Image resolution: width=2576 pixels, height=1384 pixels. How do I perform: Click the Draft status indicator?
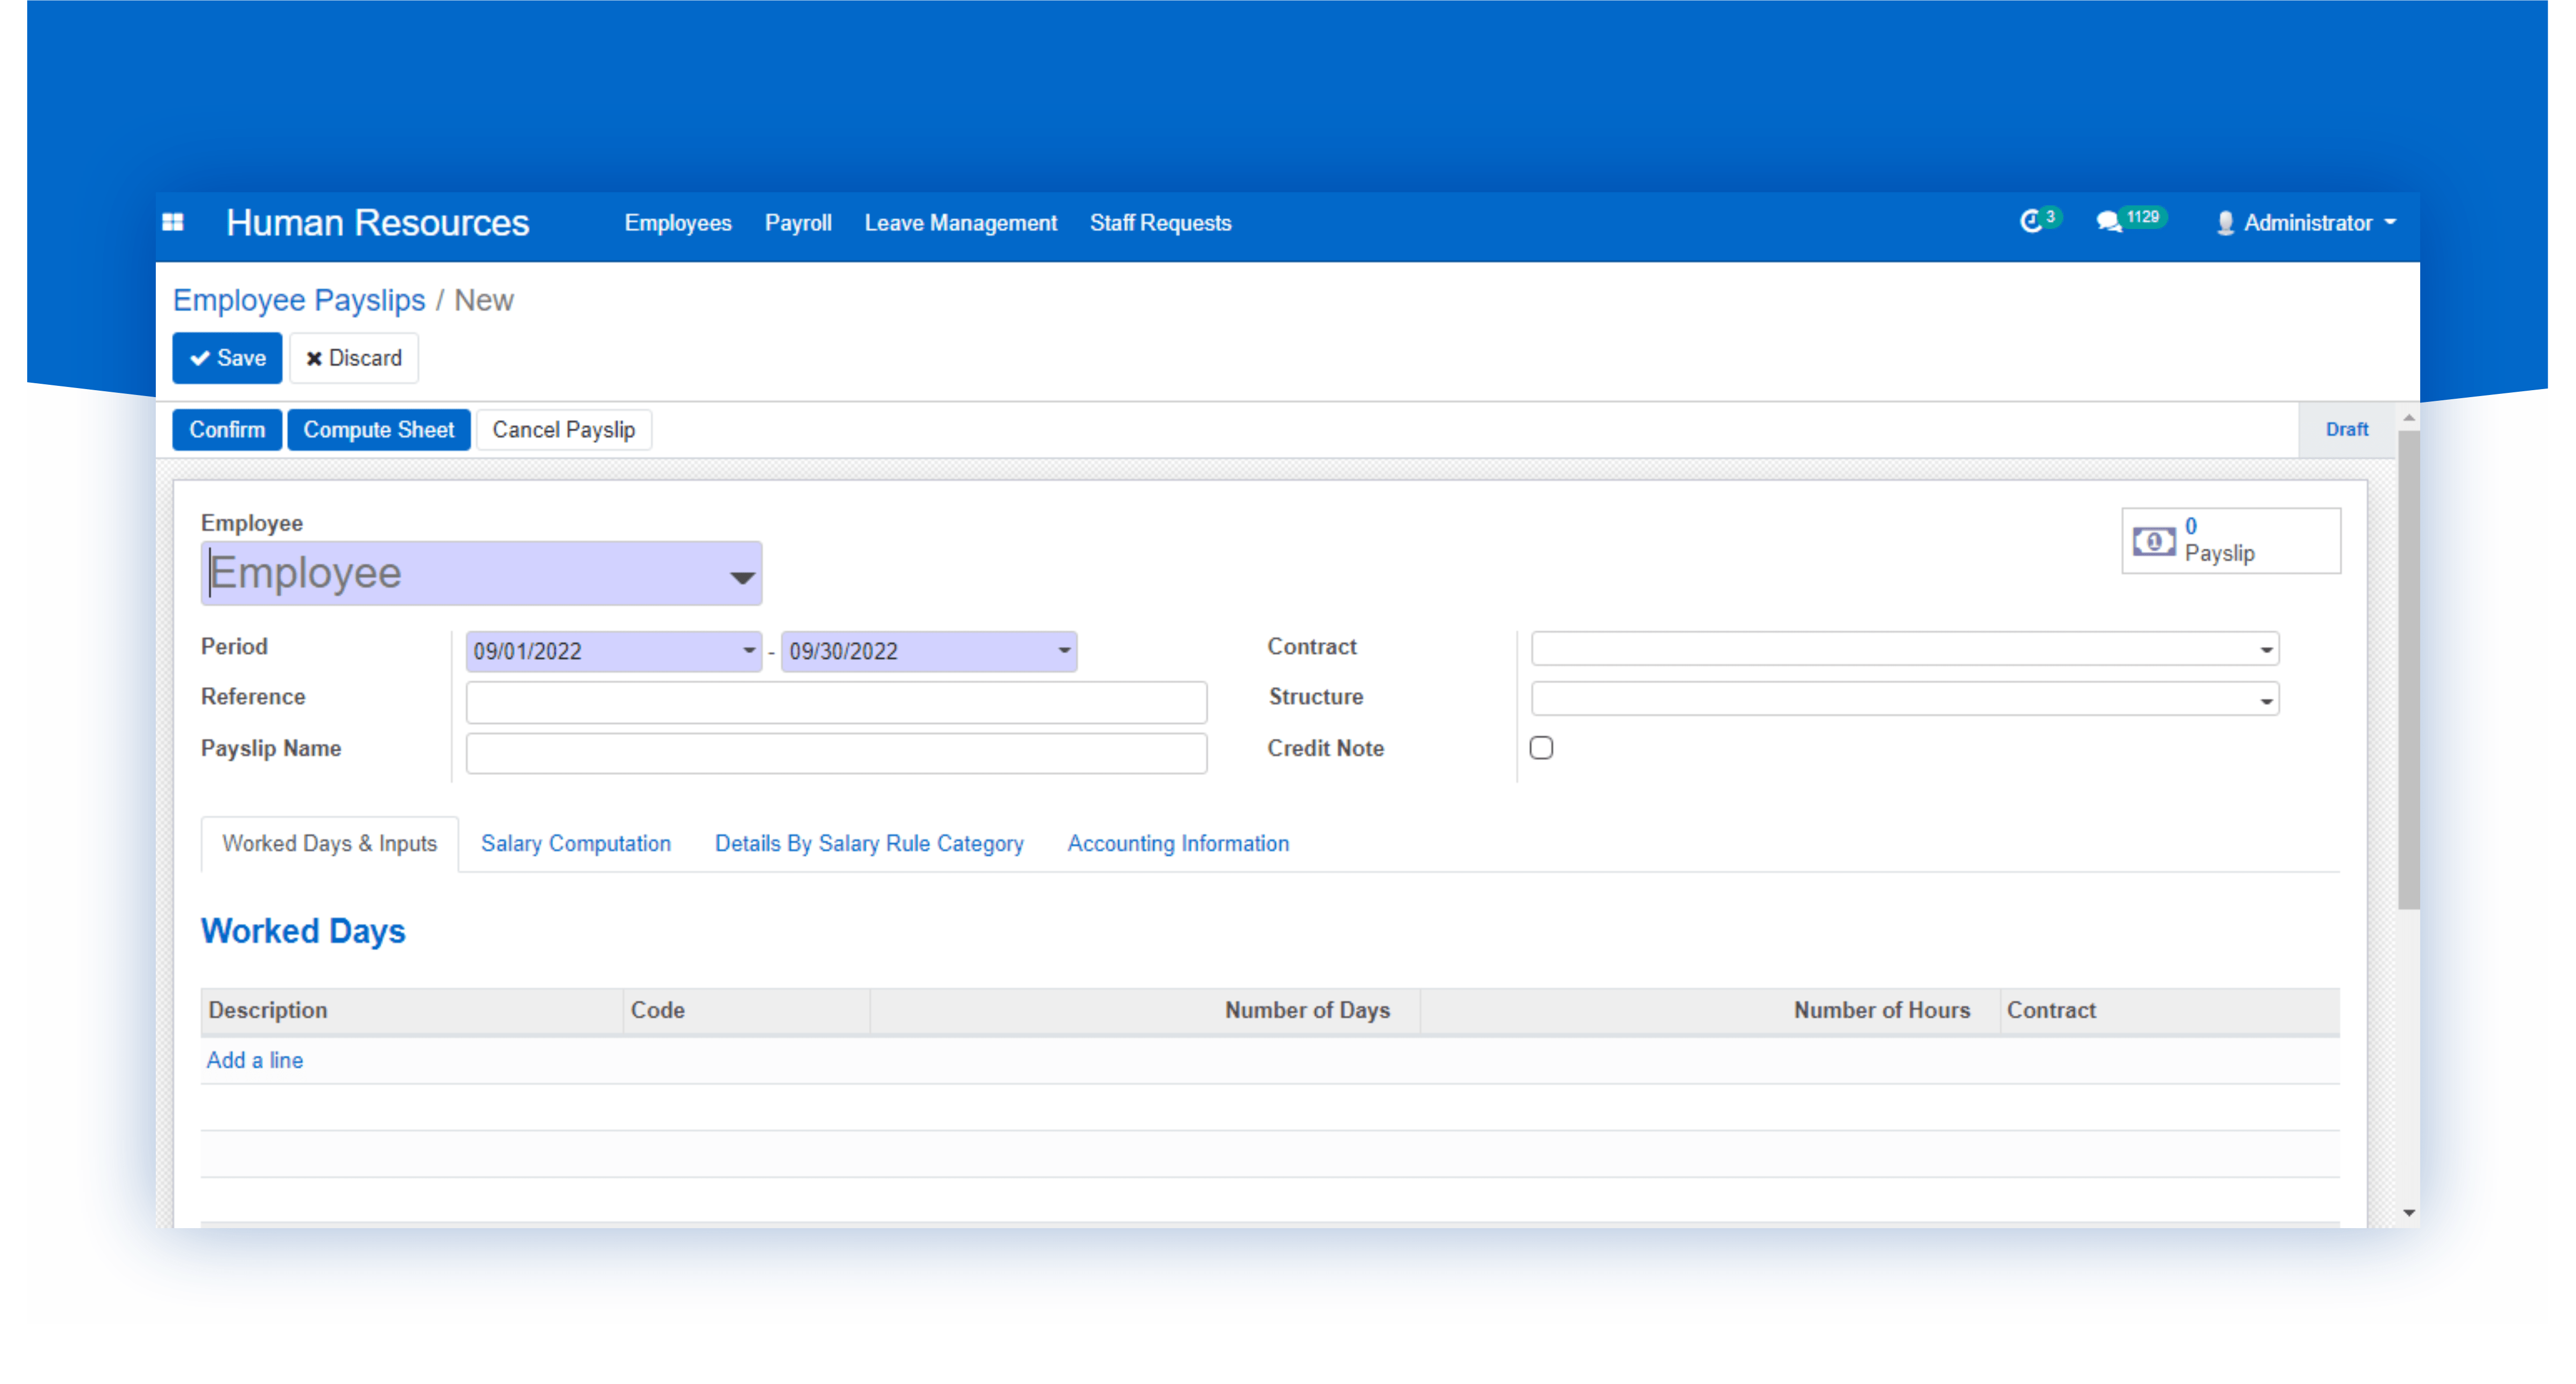pos(2346,429)
